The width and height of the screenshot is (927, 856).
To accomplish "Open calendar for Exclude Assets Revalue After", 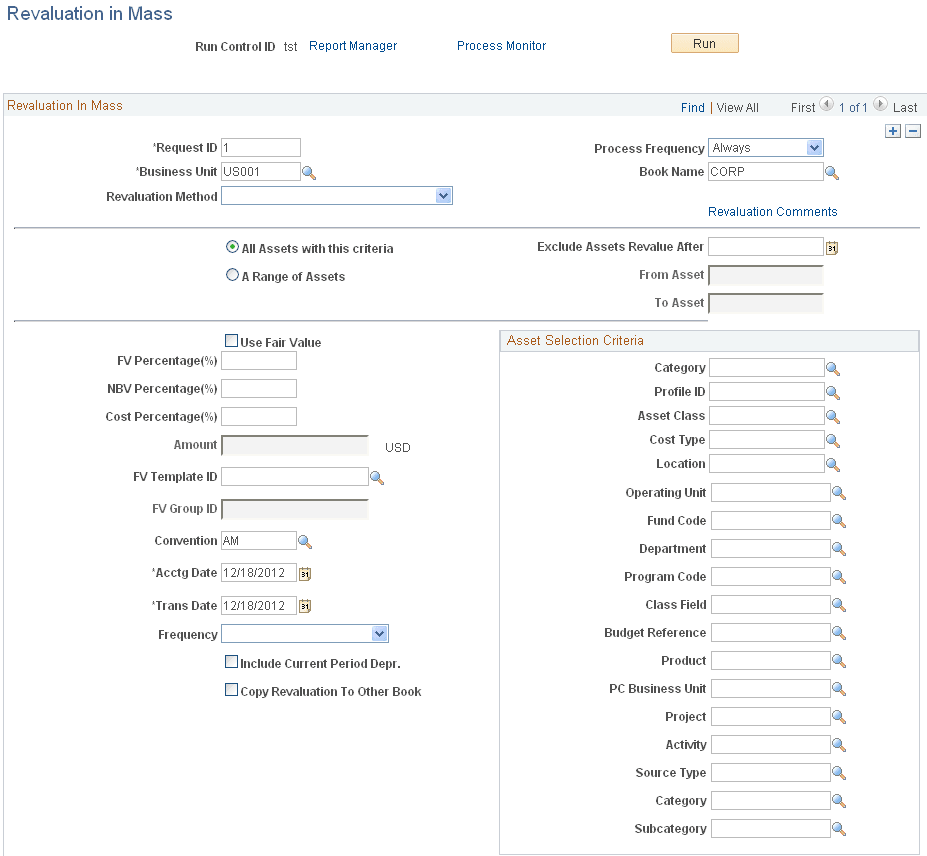I will coord(832,248).
